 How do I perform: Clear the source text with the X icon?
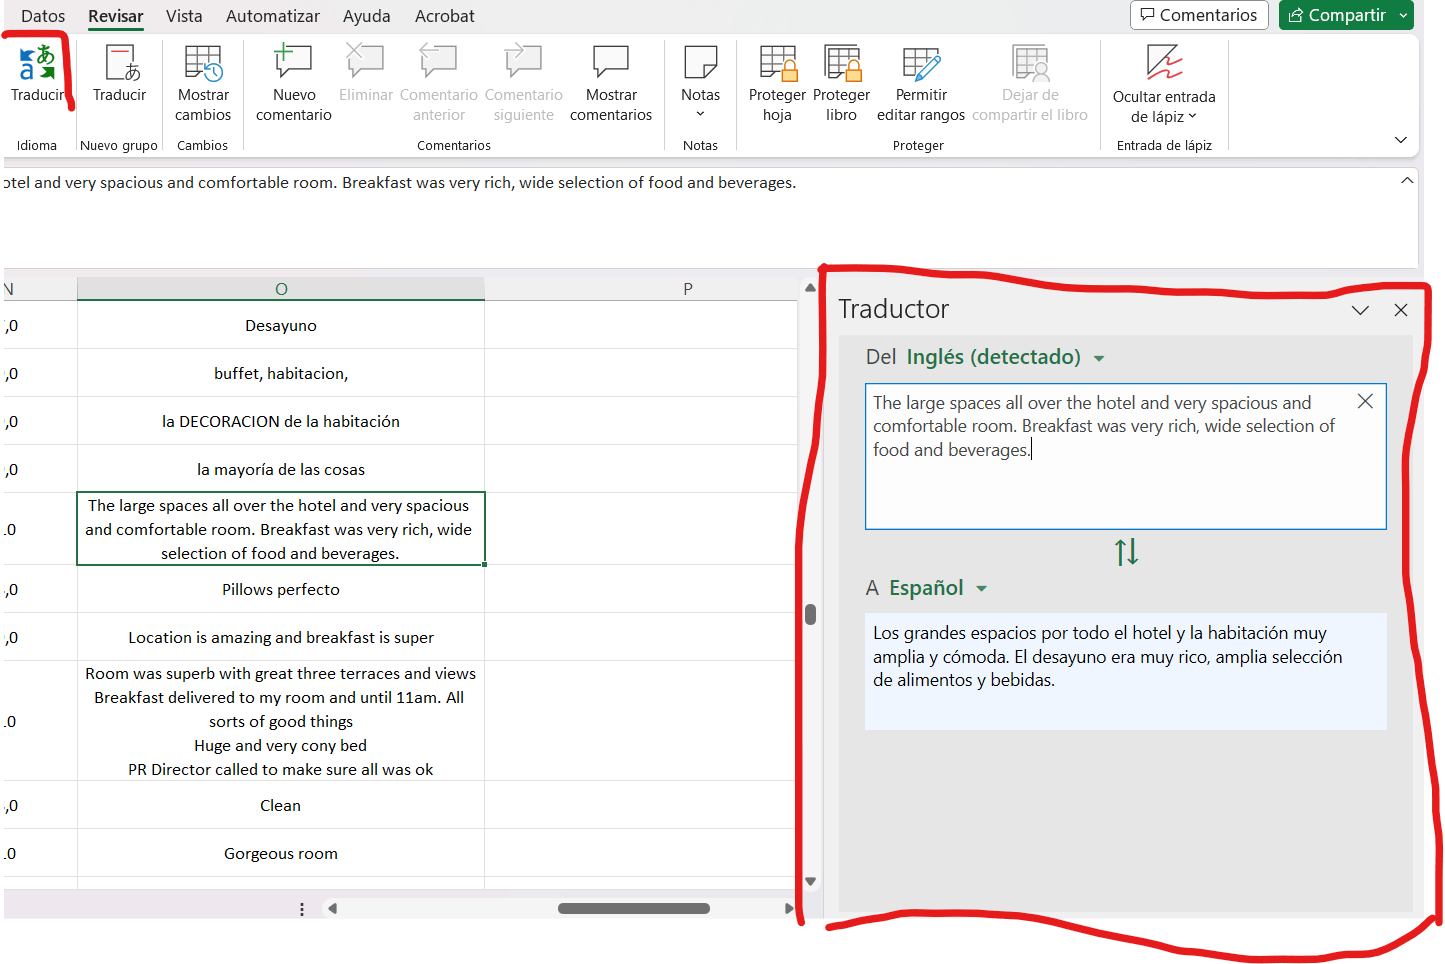coord(1365,400)
